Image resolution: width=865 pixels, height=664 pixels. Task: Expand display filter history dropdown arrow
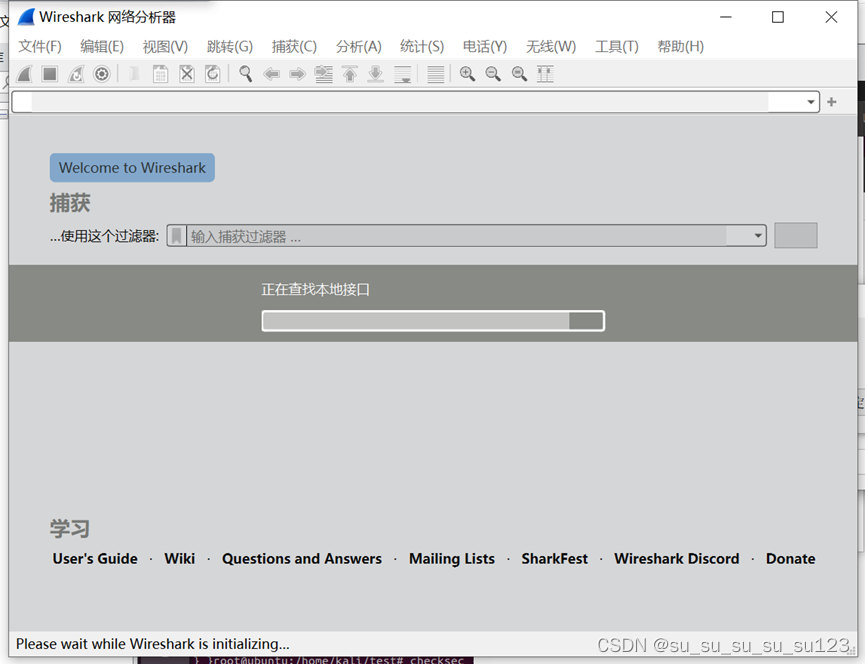[x=810, y=102]
